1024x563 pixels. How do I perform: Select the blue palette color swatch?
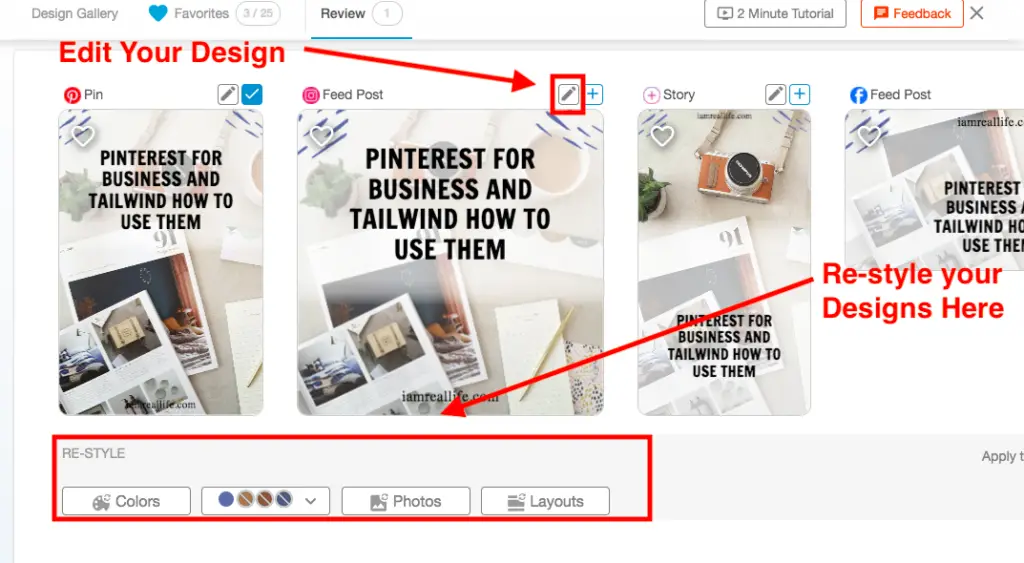point(226,500)
